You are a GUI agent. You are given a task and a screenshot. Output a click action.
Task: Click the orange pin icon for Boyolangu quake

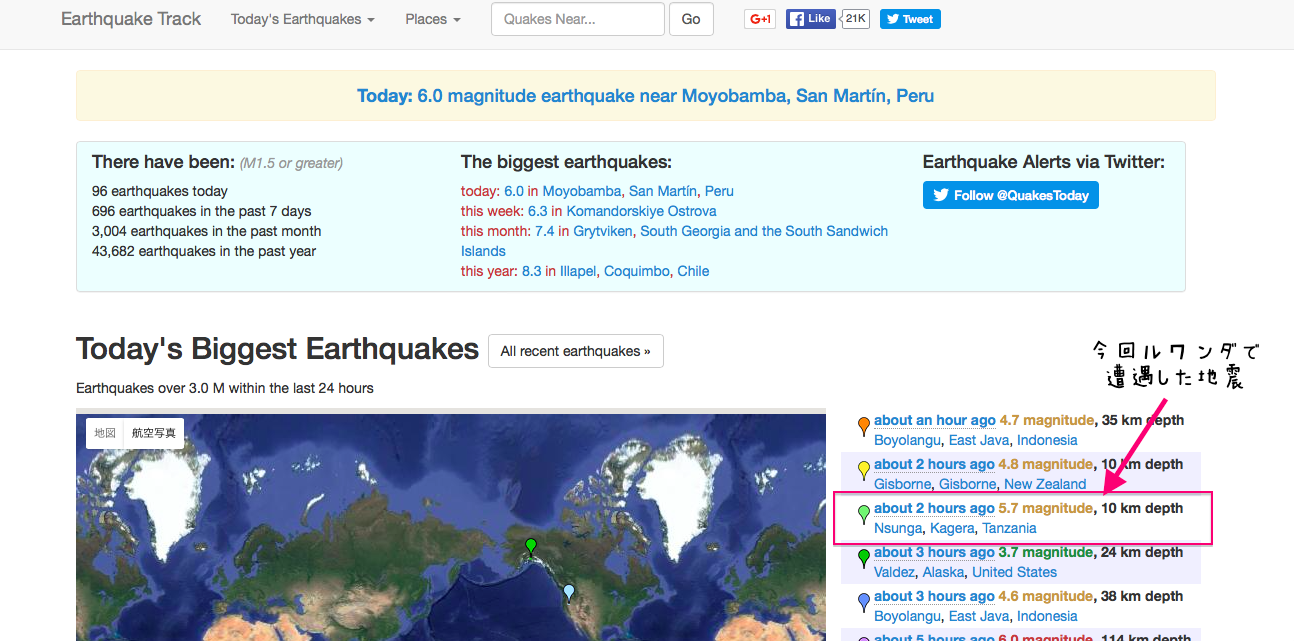[x=864, y=426]
